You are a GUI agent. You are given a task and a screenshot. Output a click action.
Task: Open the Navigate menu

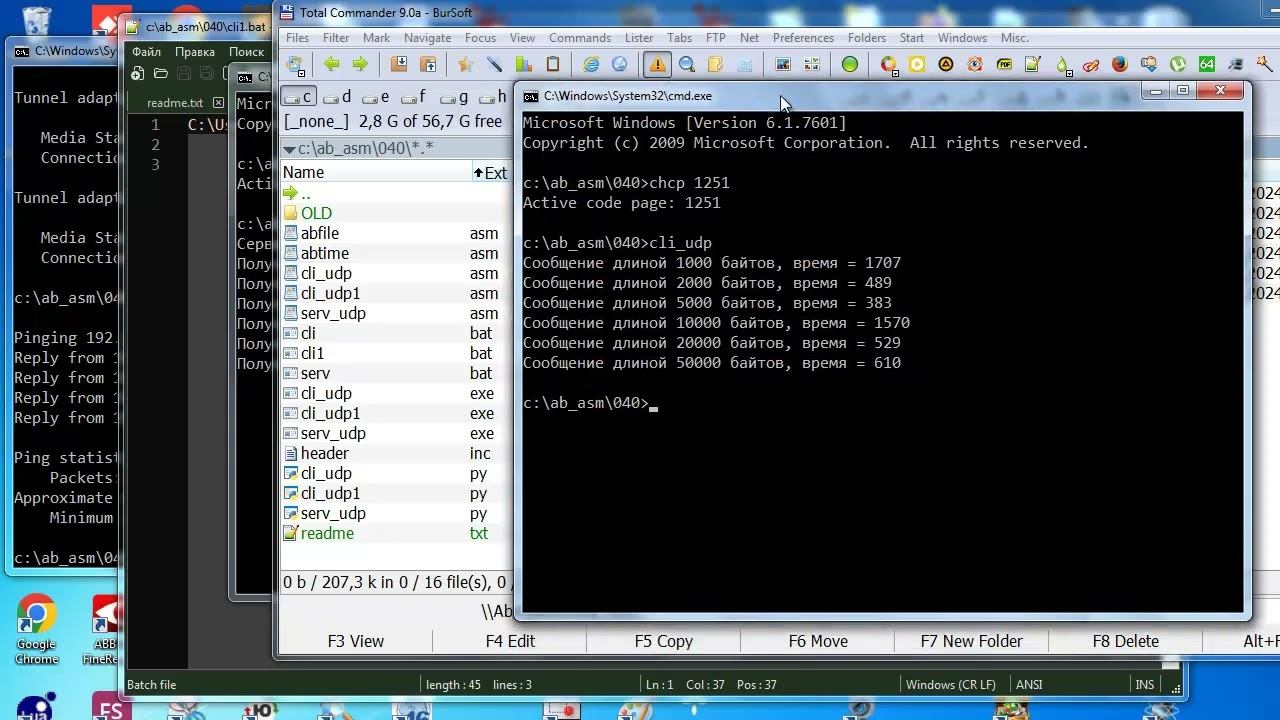click(x=428, y=38)
